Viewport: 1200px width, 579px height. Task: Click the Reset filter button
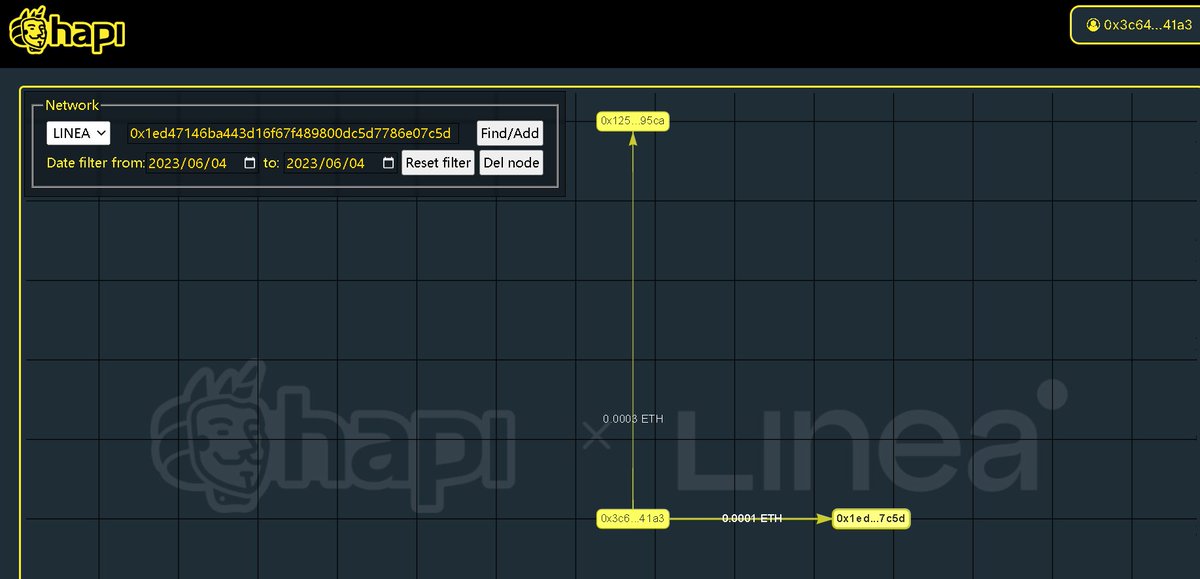[x=438, y=163]
